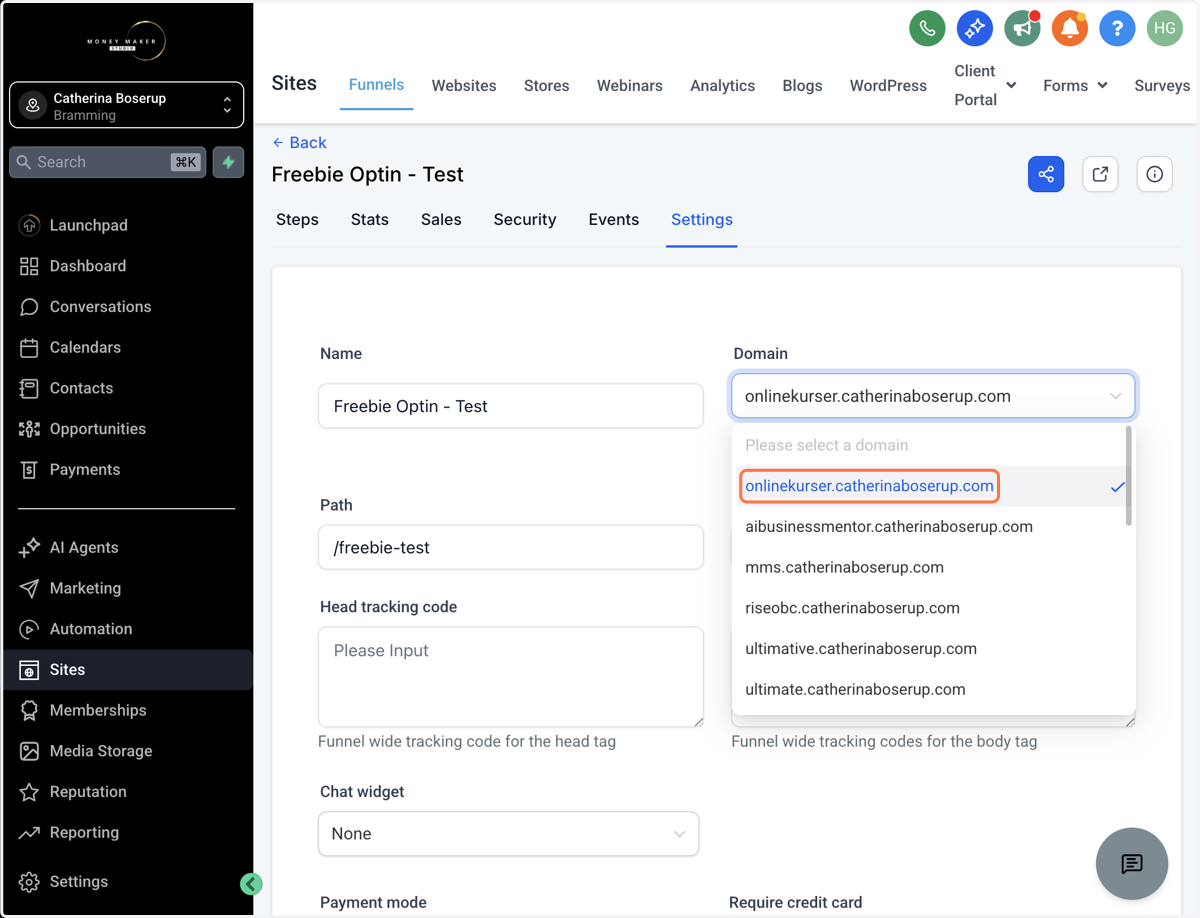The image size is (1200, 918).
Task: Expand Client Portal menu
Action: (x=984, y=85)
